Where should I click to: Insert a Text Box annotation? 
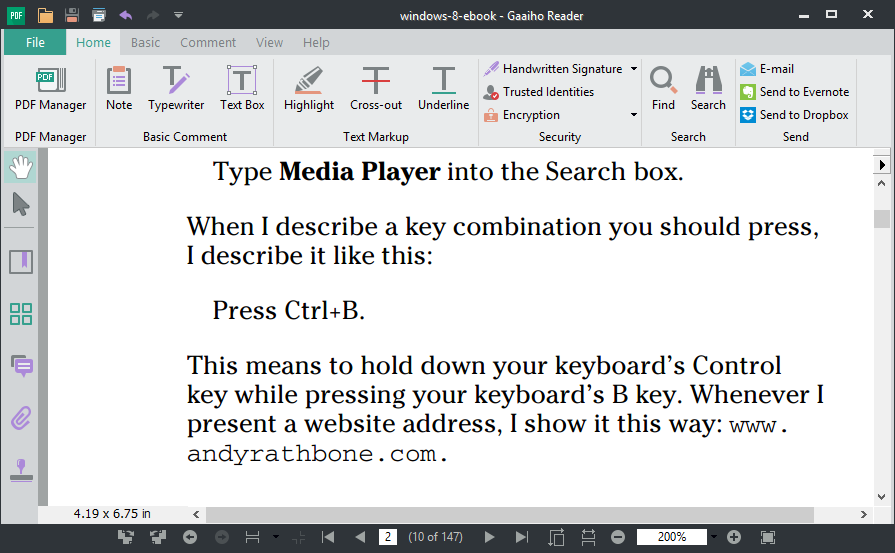(x=242, y=88)
